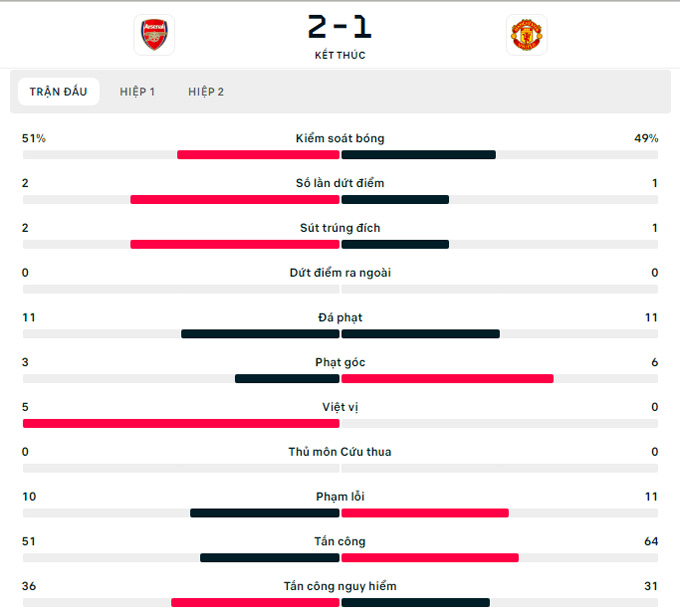Click the Số lần dứt điểm label
Viewport: 680px width, 614px height.
click(340, 183)
